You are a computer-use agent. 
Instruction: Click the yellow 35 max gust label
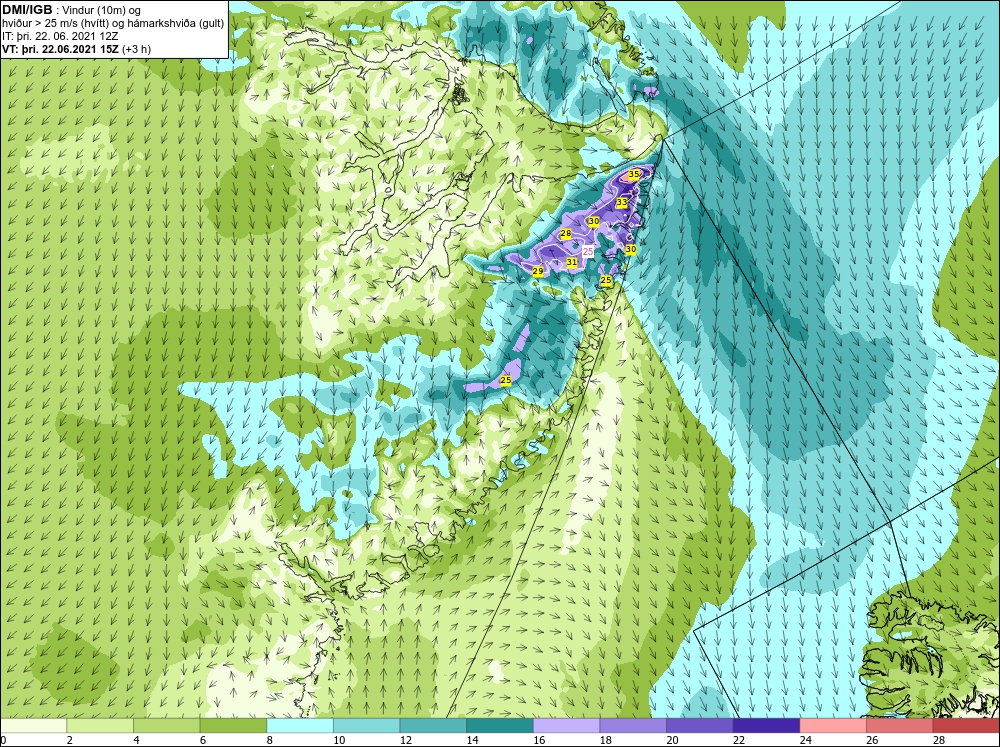point(634,175)
